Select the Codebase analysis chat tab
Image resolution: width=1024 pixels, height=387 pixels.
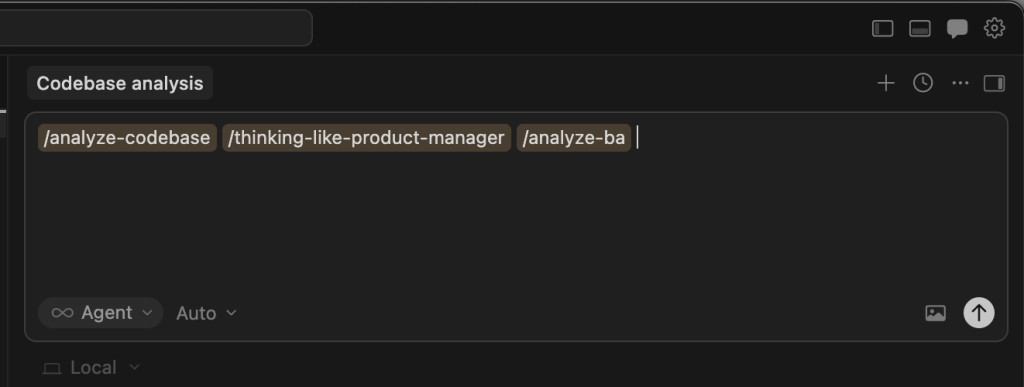[120, 83]
